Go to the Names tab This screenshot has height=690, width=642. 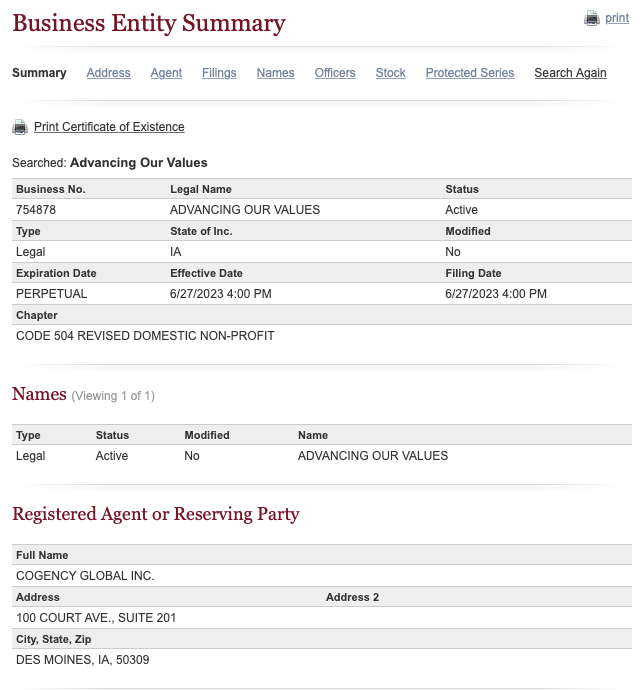tap(275, 73)
